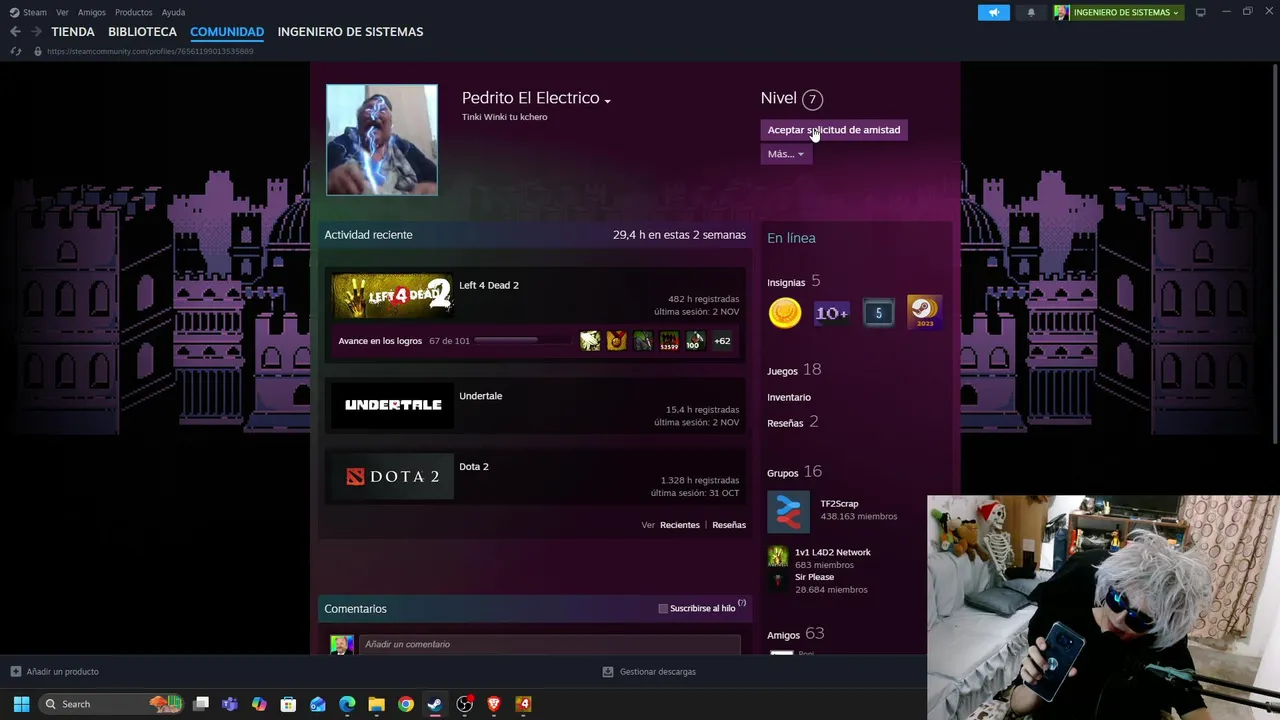Open Brave browser from the taskbar

pos(493,704)
